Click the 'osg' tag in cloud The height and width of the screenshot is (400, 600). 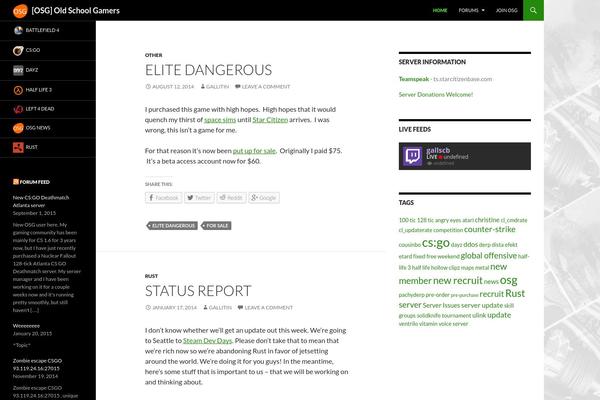coord(509,280)
